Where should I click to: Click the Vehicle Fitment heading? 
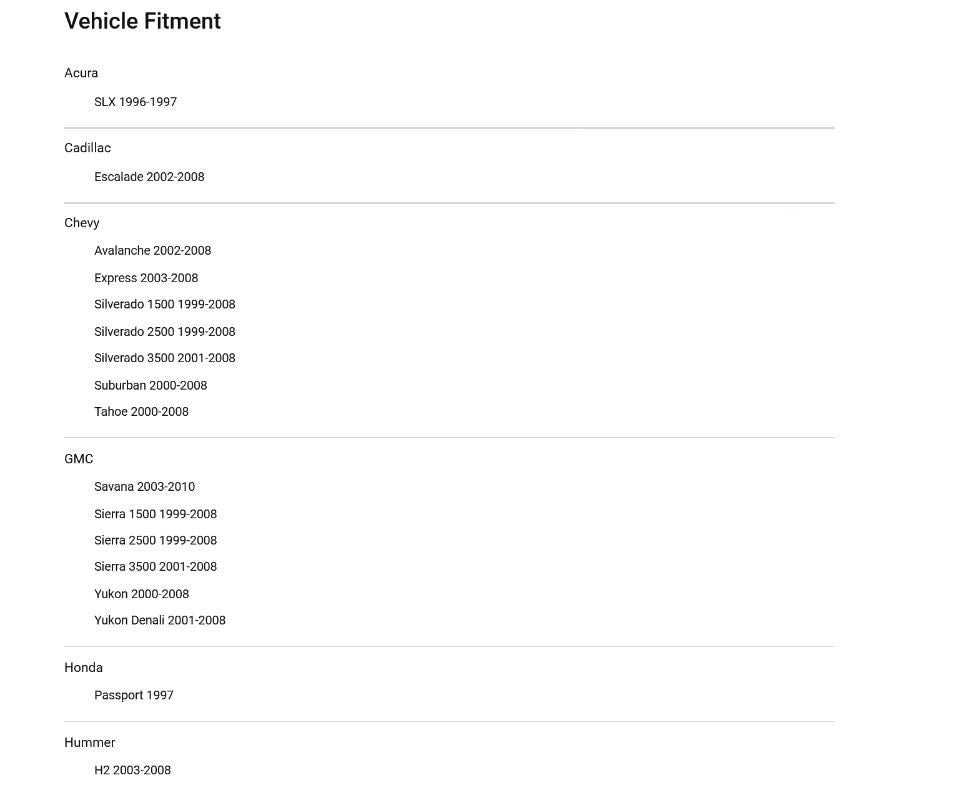142,21
